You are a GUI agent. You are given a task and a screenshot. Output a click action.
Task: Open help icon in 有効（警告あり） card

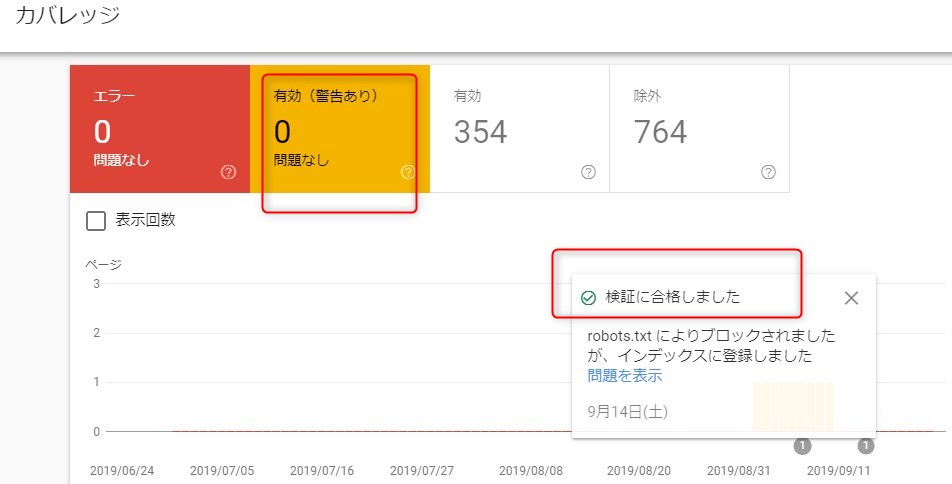point(407,172)
